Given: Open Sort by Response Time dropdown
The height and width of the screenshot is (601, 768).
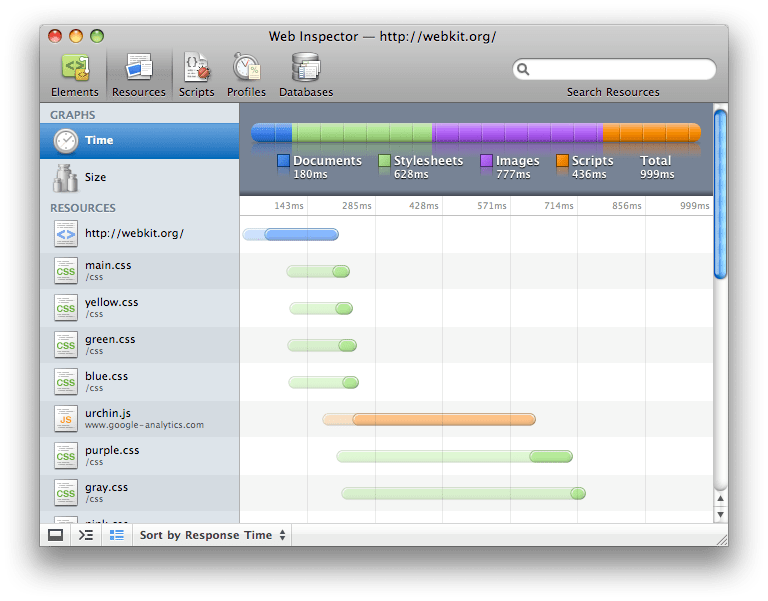Looking at the screenshot, I should click(x=212, y=535).
